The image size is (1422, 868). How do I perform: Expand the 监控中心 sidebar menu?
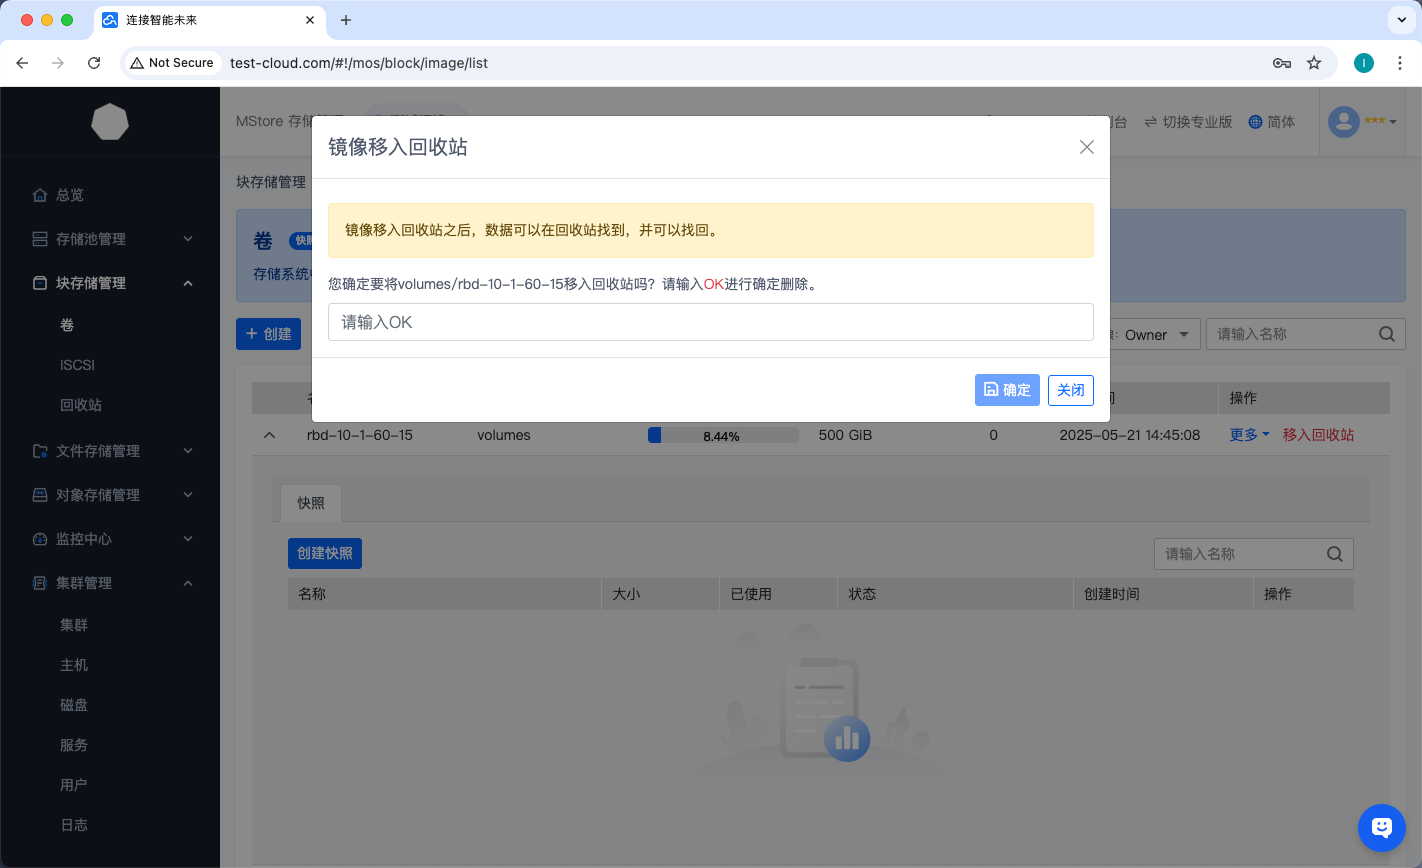click(x=110, y=539)
